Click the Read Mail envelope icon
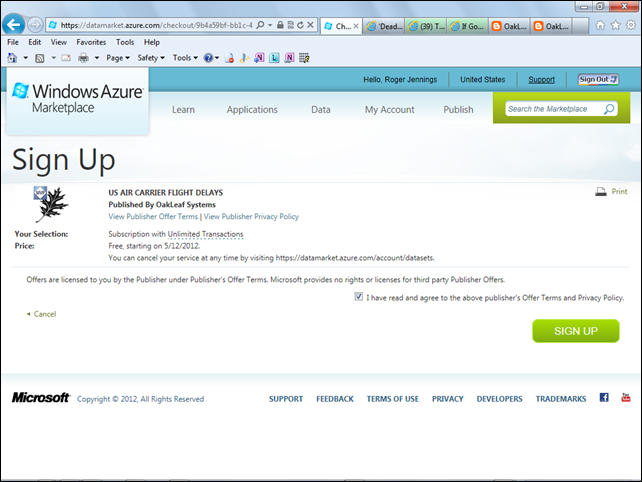The height and width of the screenshot is (482, 642). [x=66, y=58]
